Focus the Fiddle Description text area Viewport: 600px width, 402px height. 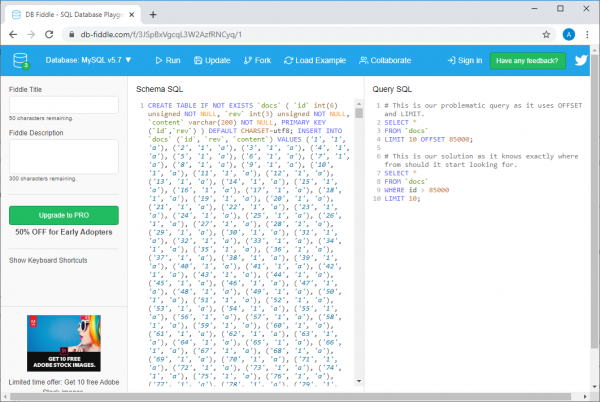63,156
